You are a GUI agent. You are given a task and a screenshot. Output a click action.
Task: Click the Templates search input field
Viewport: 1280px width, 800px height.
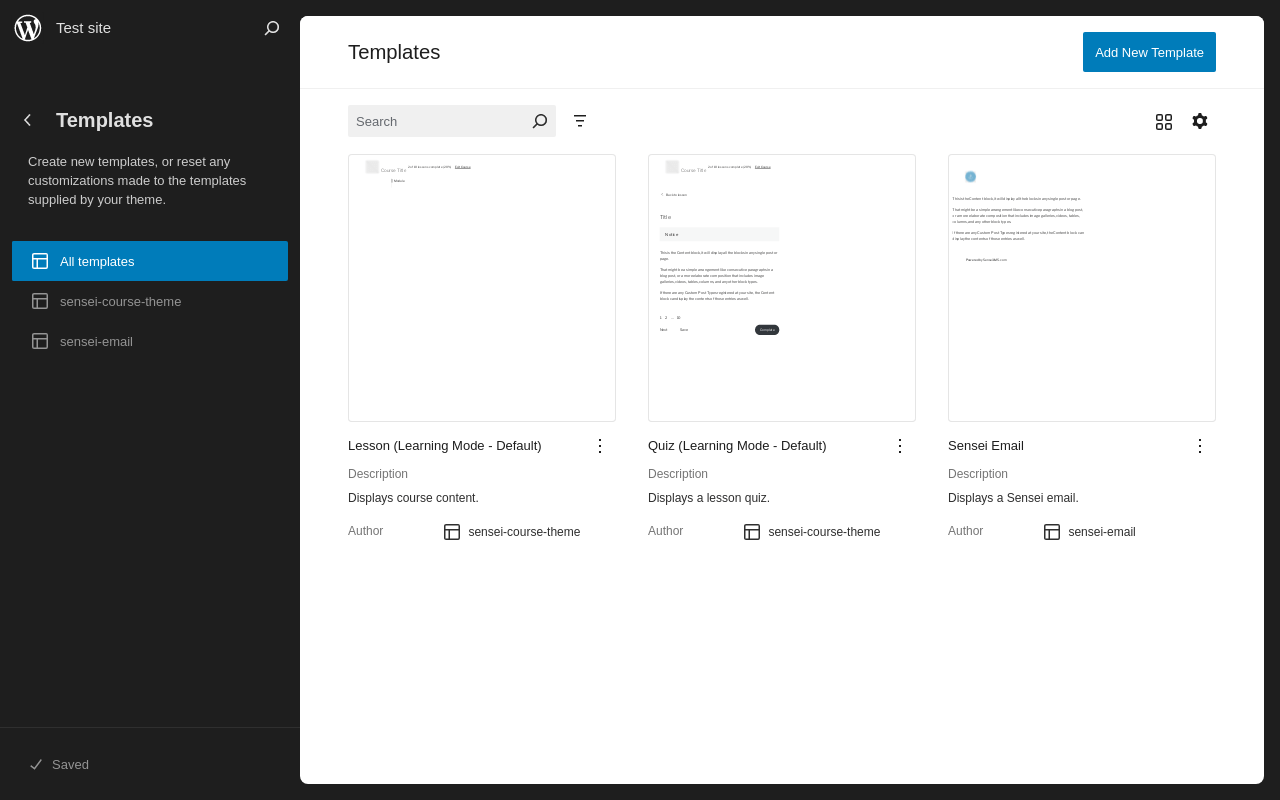coord(438,121)
